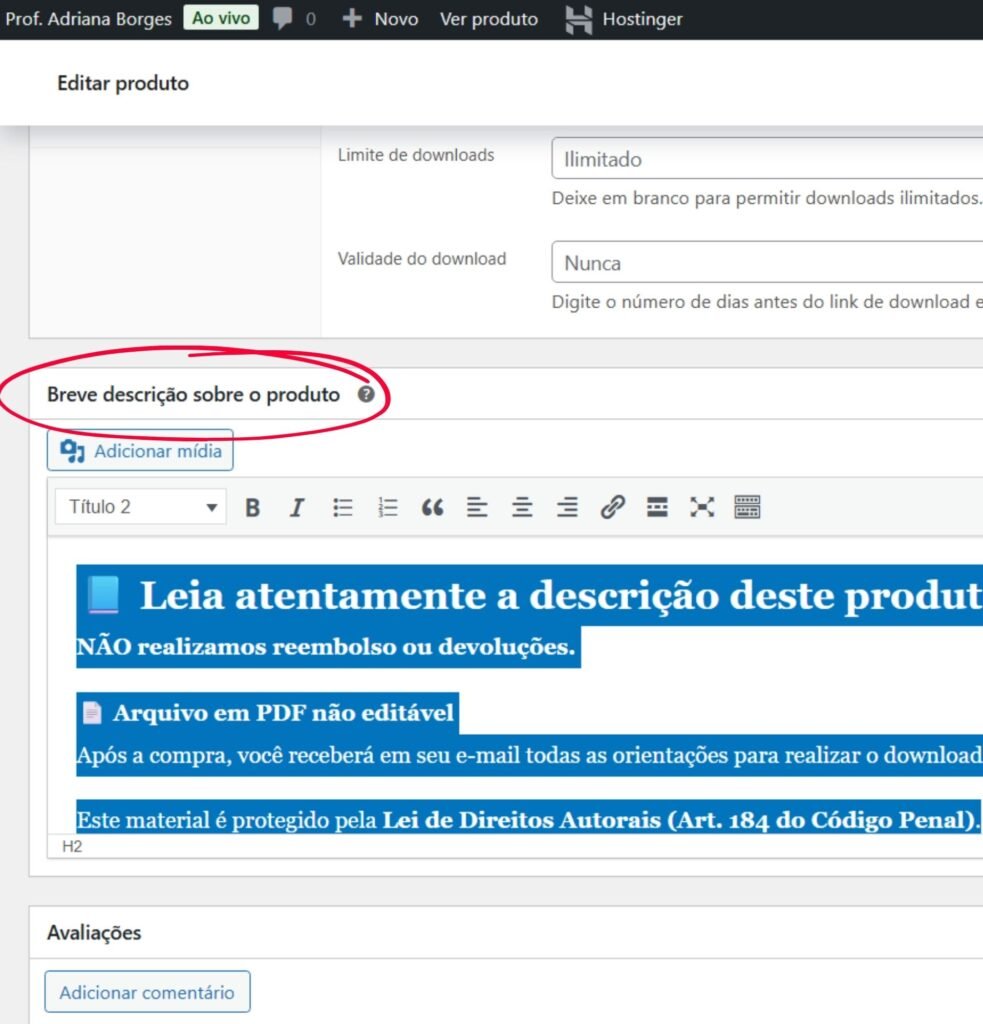This screenshot has width=983, height=1024.
Task: Insert the Read More tag
Action: pos(657,507)
